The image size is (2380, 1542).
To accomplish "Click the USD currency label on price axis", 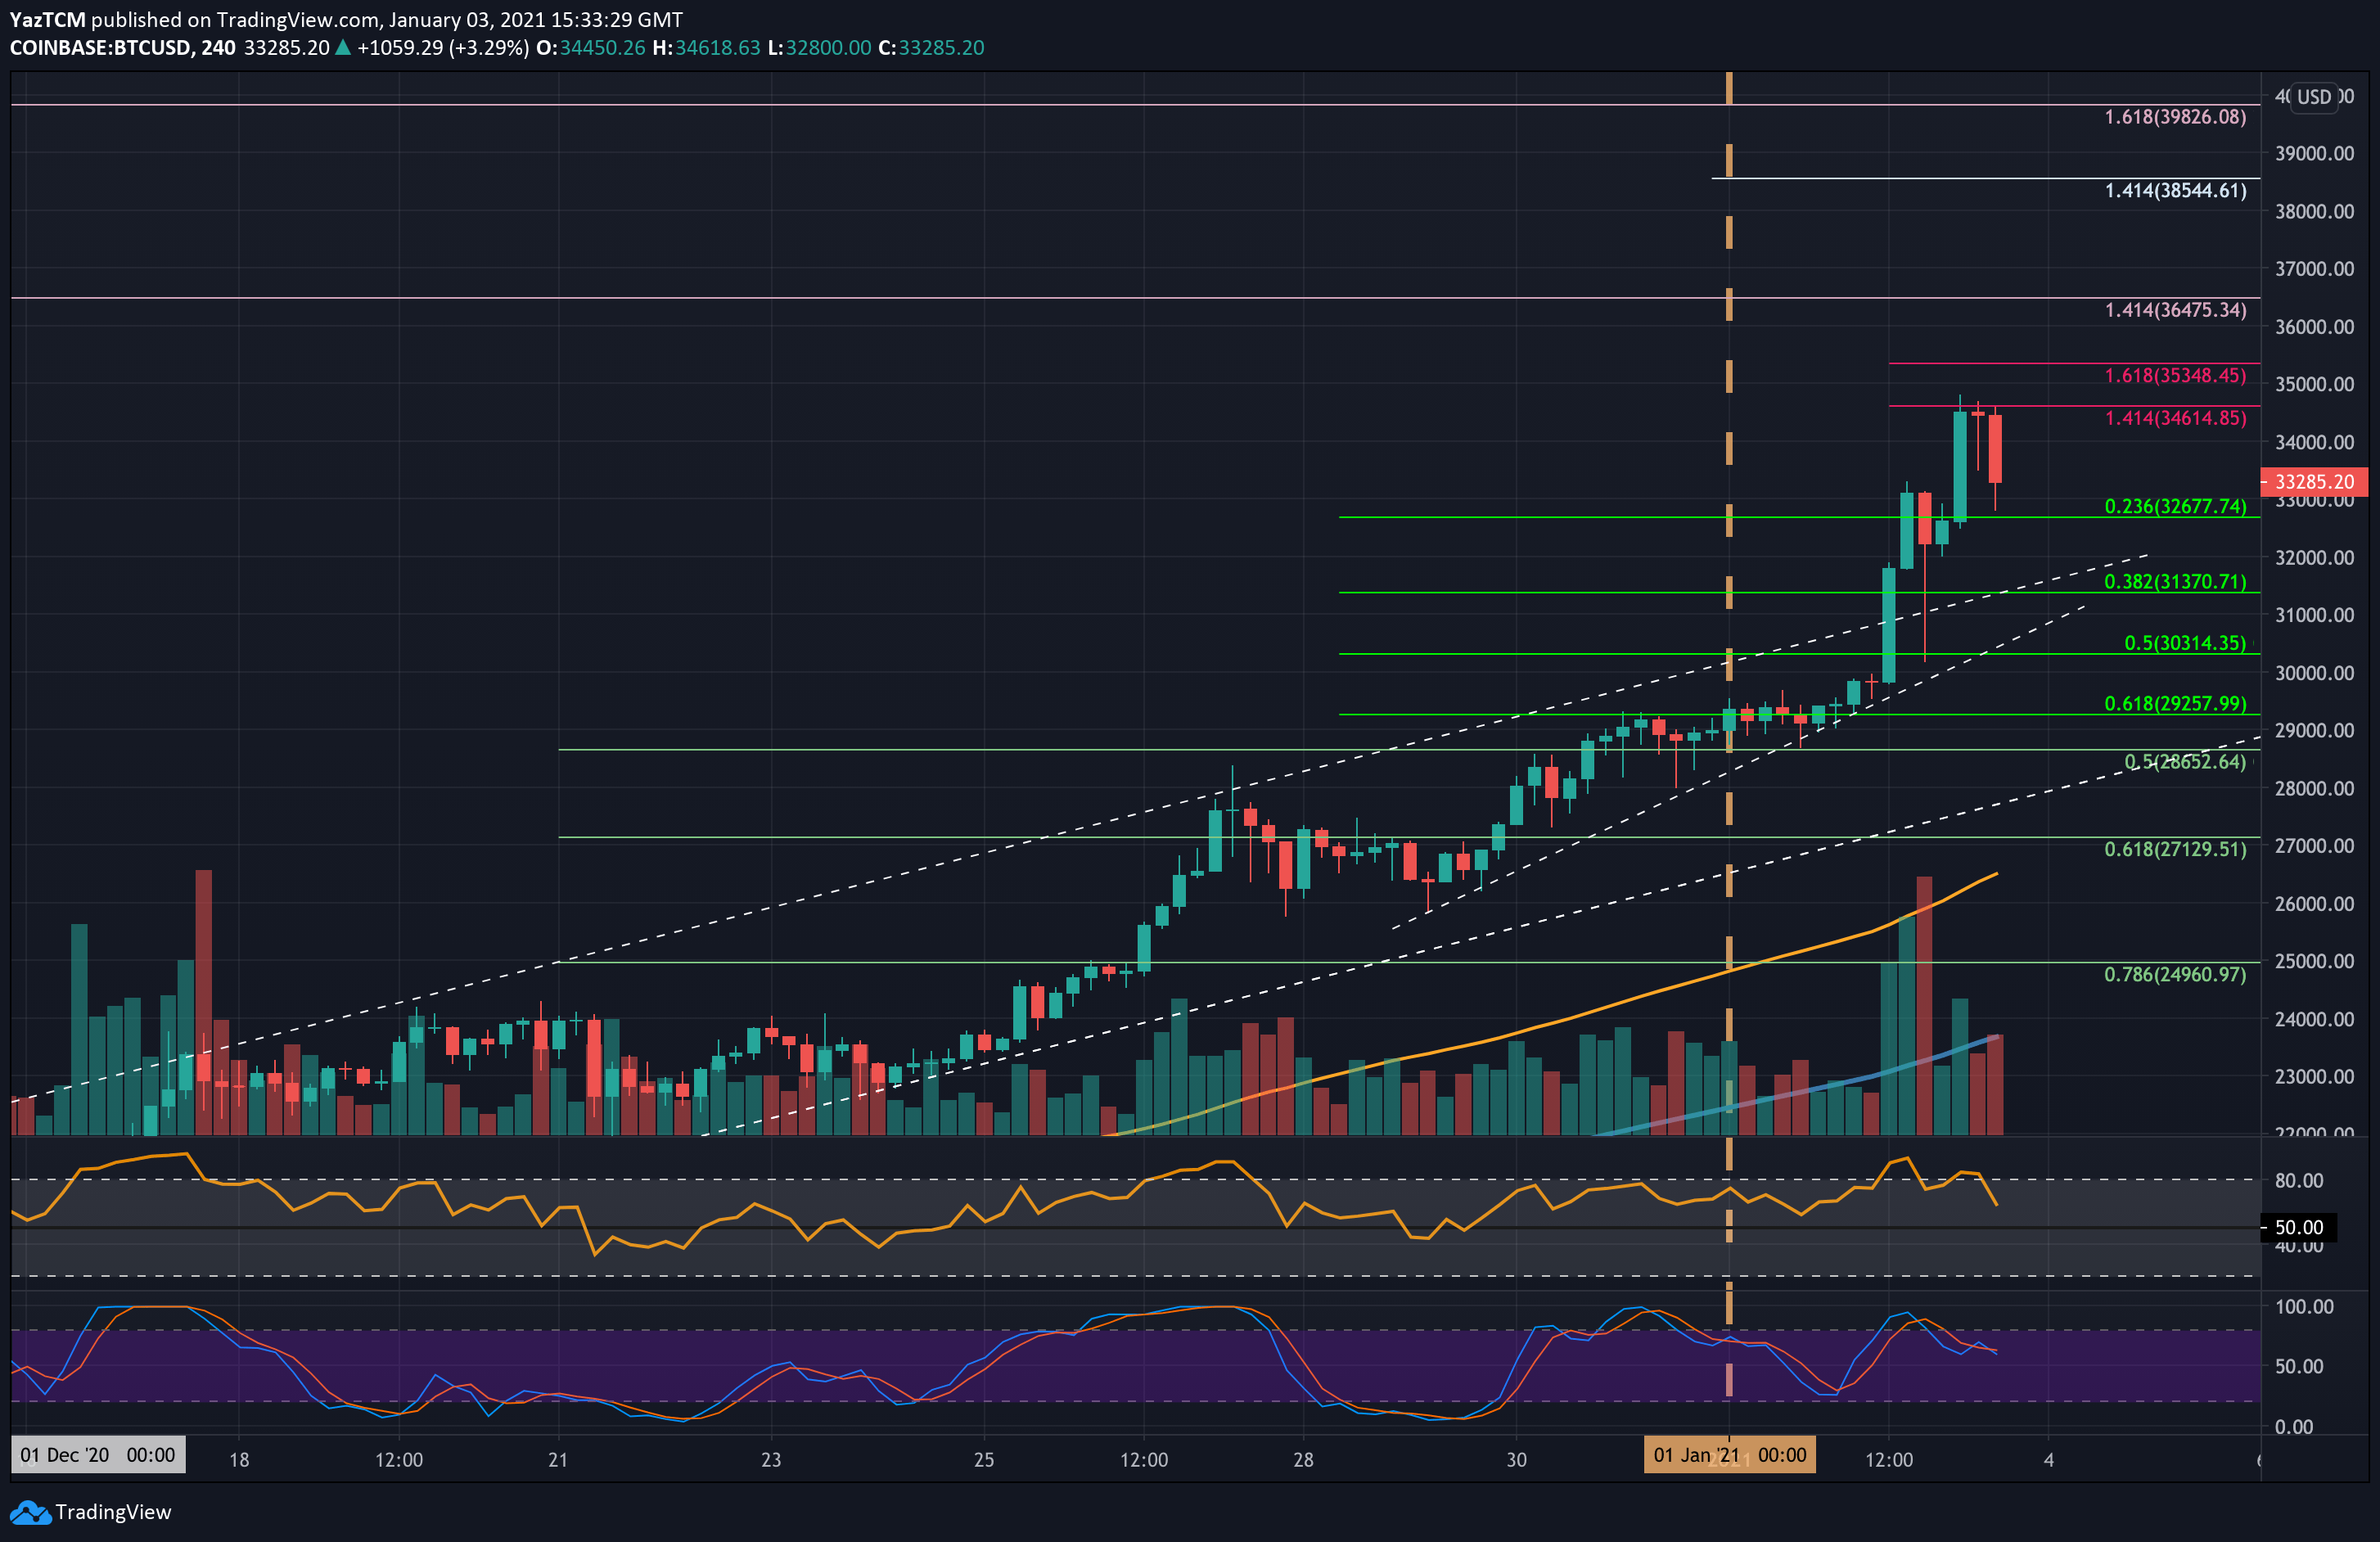I will tap(2314, 97).
